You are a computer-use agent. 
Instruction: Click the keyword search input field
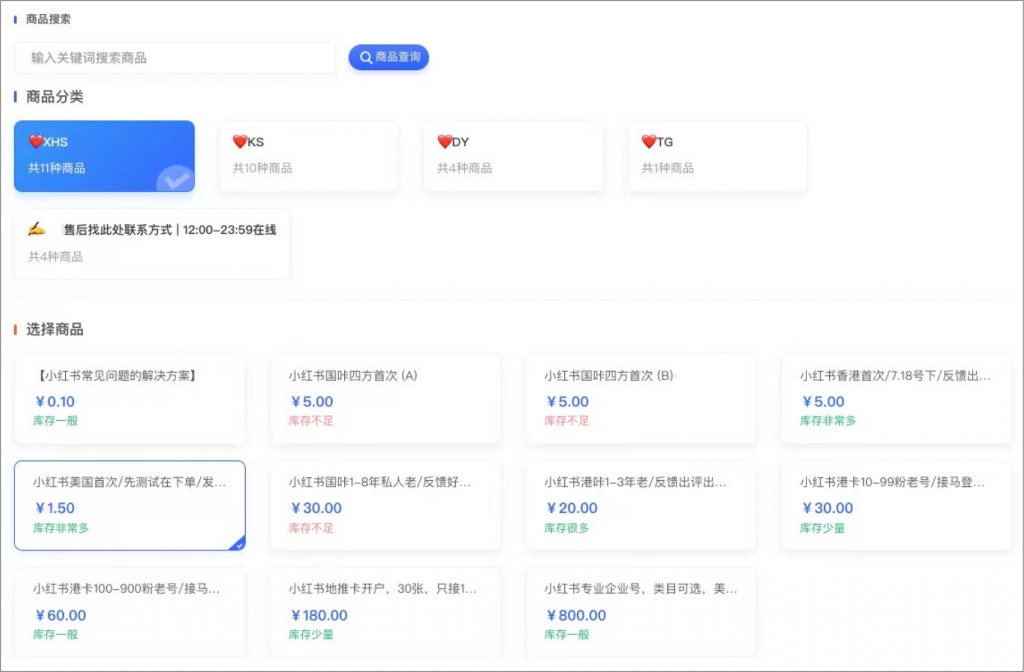click(175, 59)
